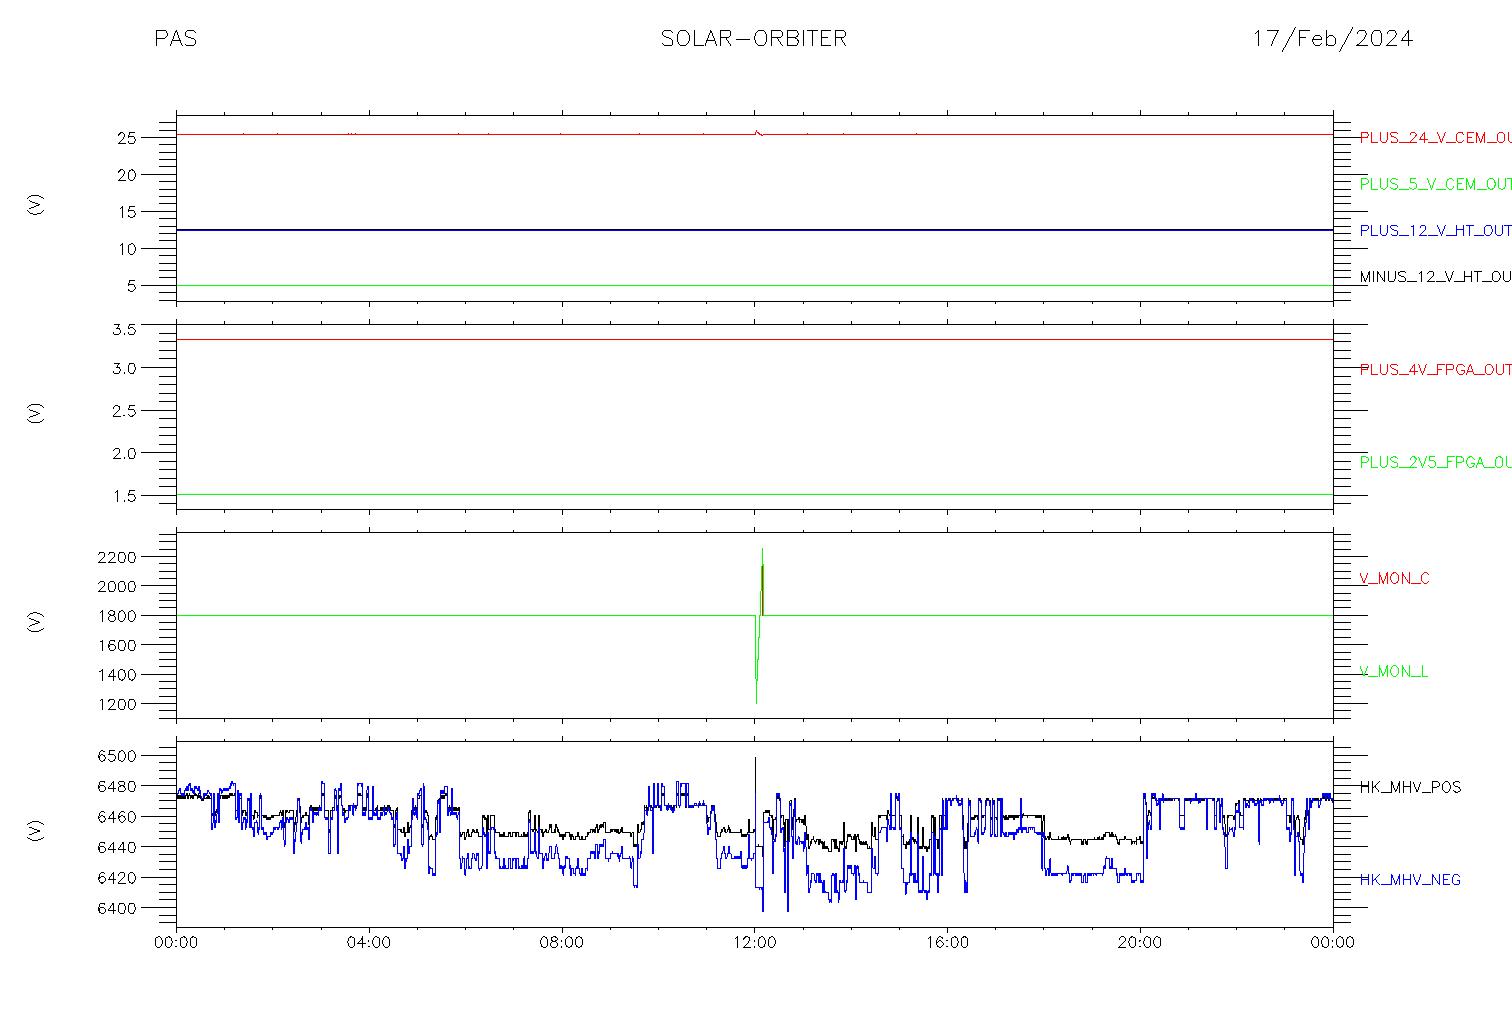Click the 20:00 time axis label
This screenshot has height=1020, width=1512.
click(1140, 943)
